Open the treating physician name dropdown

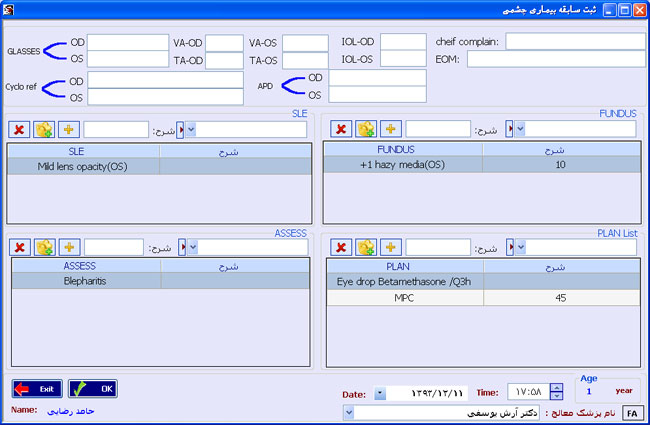coord(349,413)
